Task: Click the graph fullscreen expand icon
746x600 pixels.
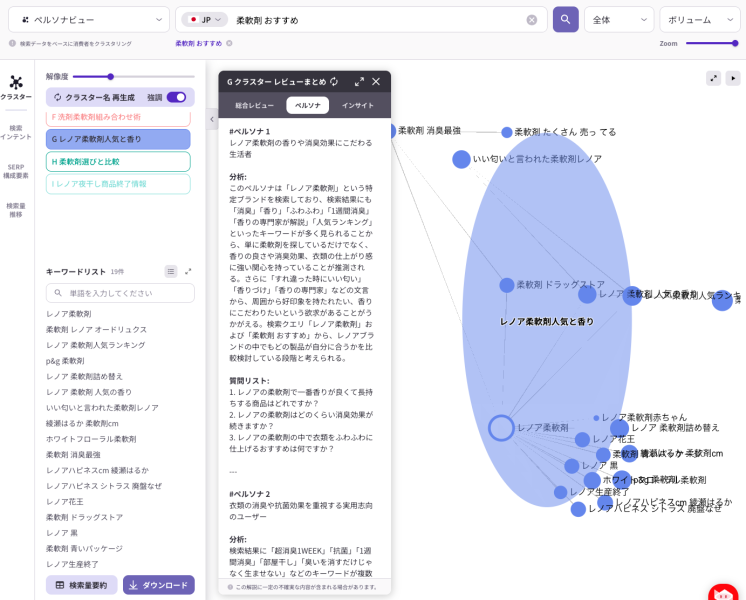Action: [x=713, y=78]
